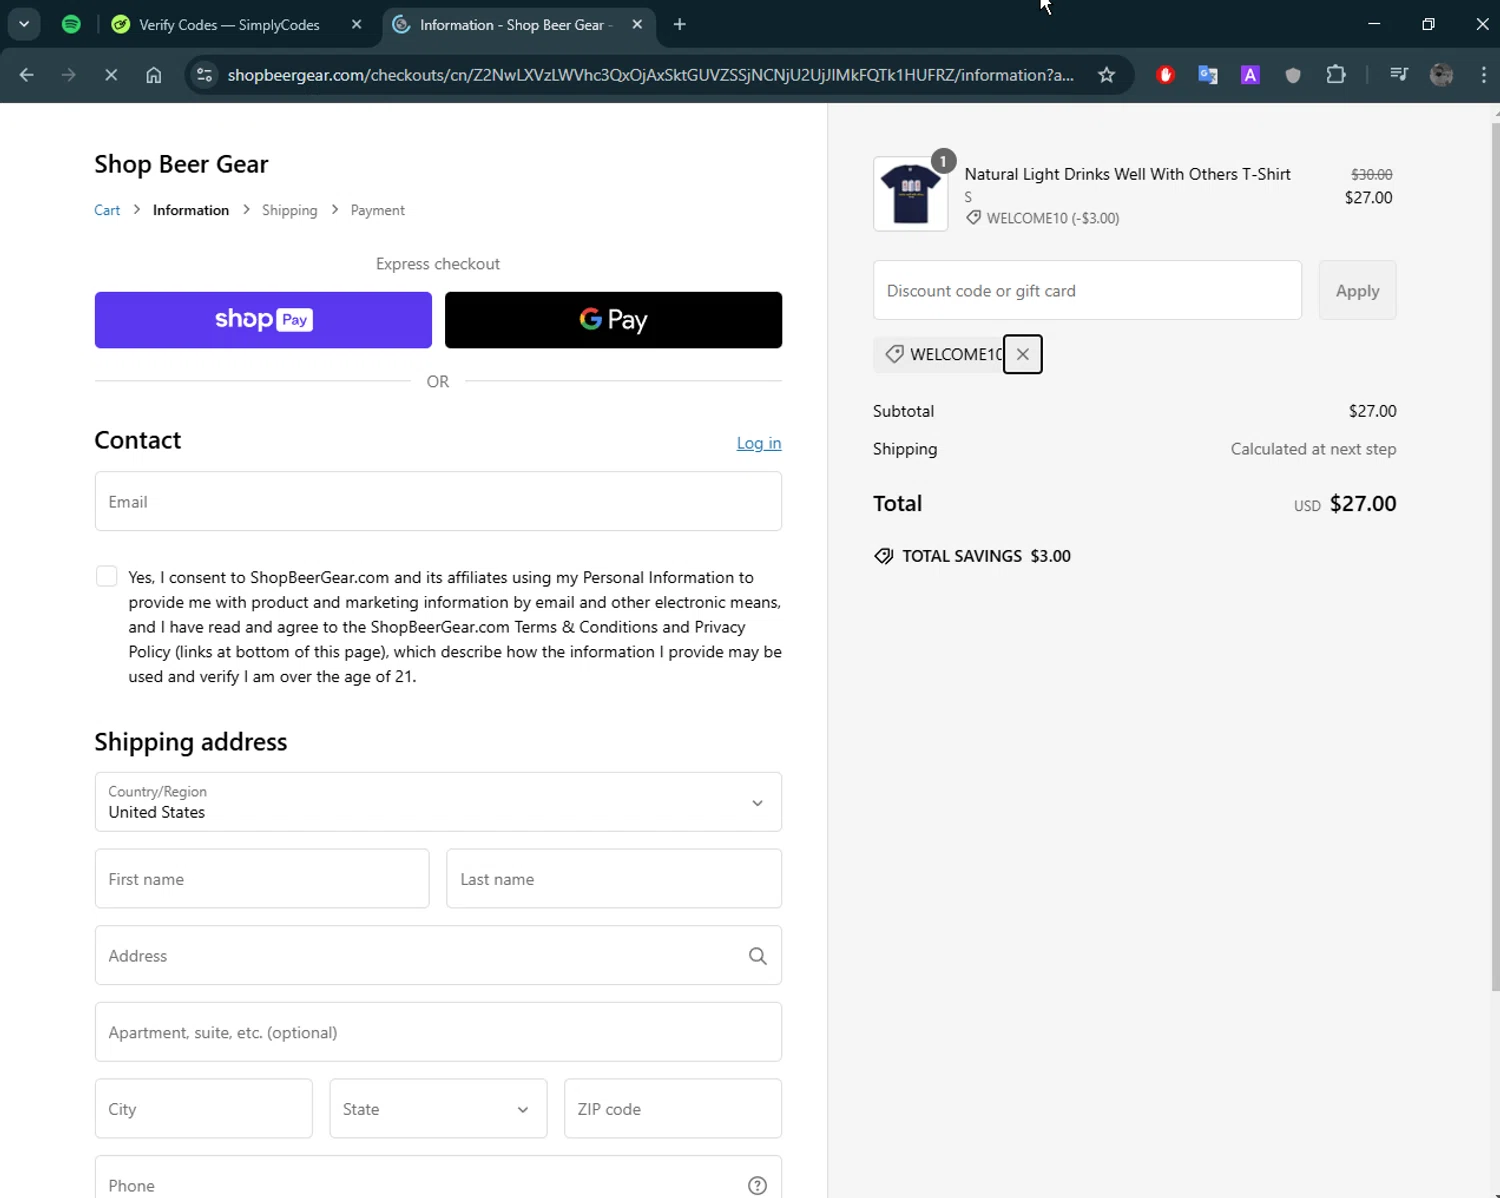The image size is (1500, 1198).
Task: Focus the Email field
Action: pos(438,501)
